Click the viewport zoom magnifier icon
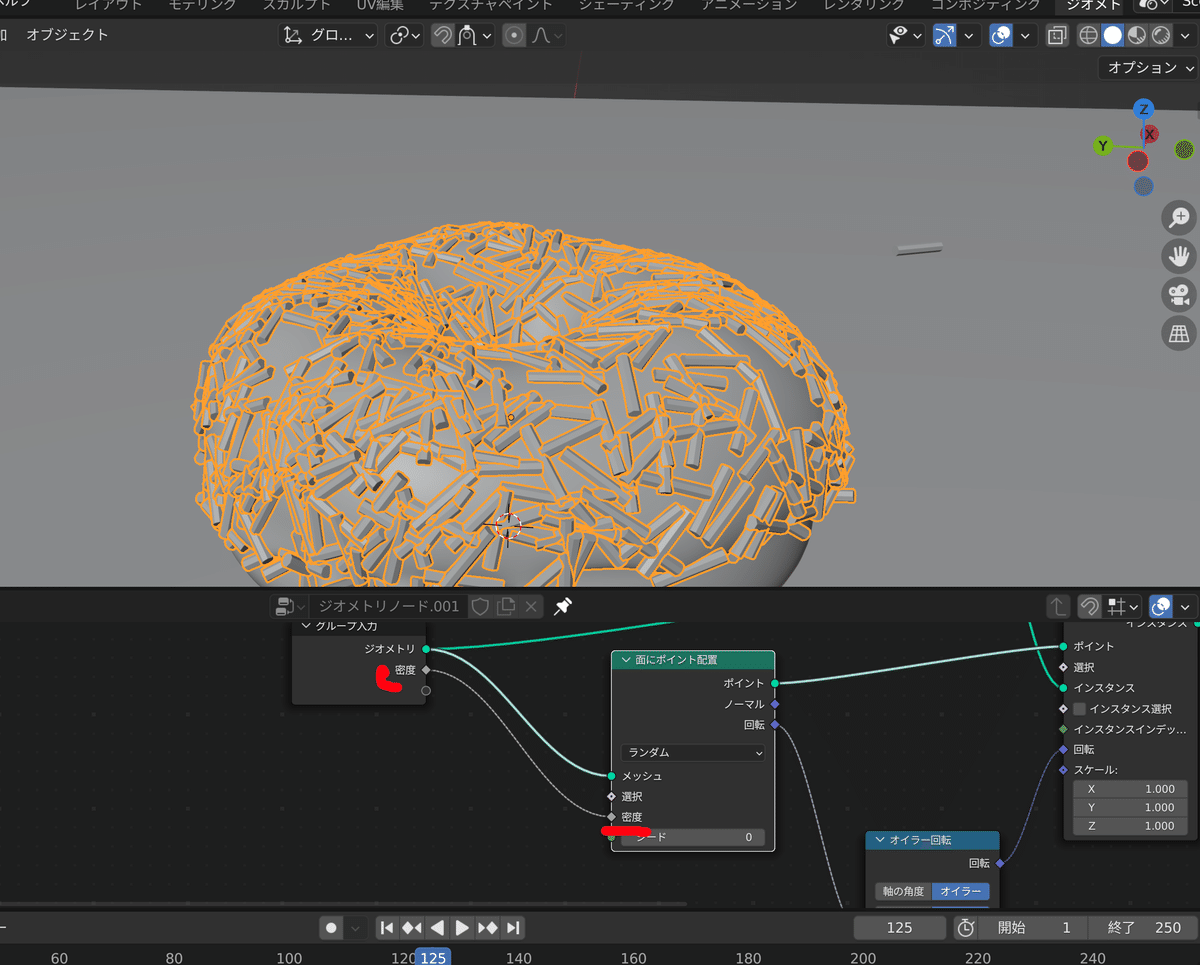The height and width of the screenshot is (965, 1200). pyautogui.click(x=1179, y=218)
